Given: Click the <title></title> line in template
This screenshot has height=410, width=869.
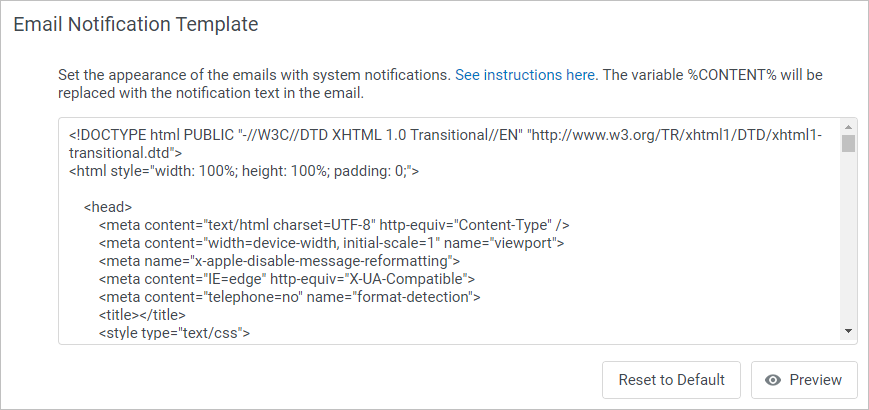Looking at the screenshot, I should pyautogui.click(x=142, y=315).
